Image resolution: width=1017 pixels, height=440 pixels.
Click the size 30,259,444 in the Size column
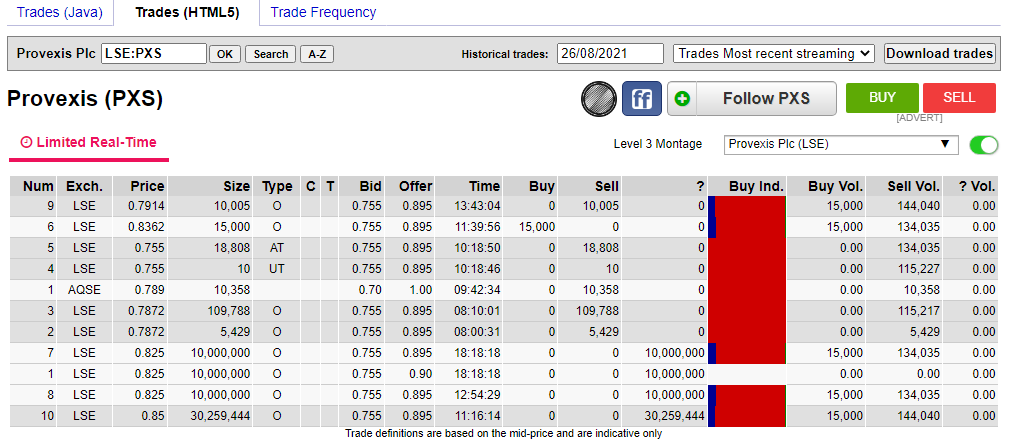coord(221,415)
